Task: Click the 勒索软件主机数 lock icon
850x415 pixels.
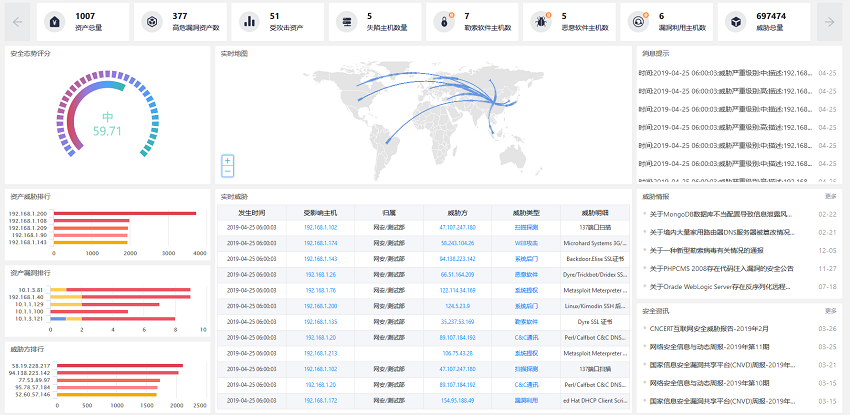Action: tap(444, 22)
